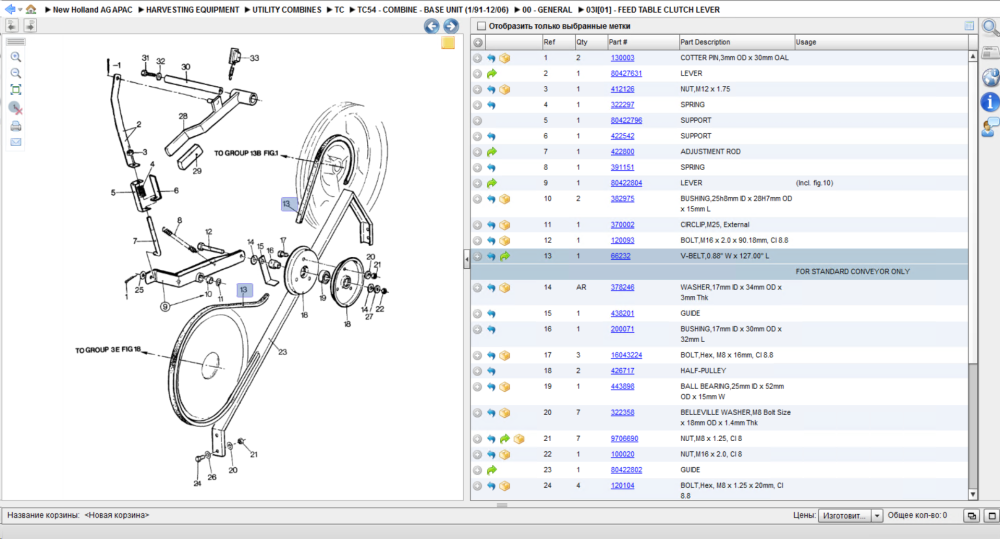Enable 'Отобразить только выбранные метки' checkbox
This screenshot has width=1000, height=539.
[482, 26]
